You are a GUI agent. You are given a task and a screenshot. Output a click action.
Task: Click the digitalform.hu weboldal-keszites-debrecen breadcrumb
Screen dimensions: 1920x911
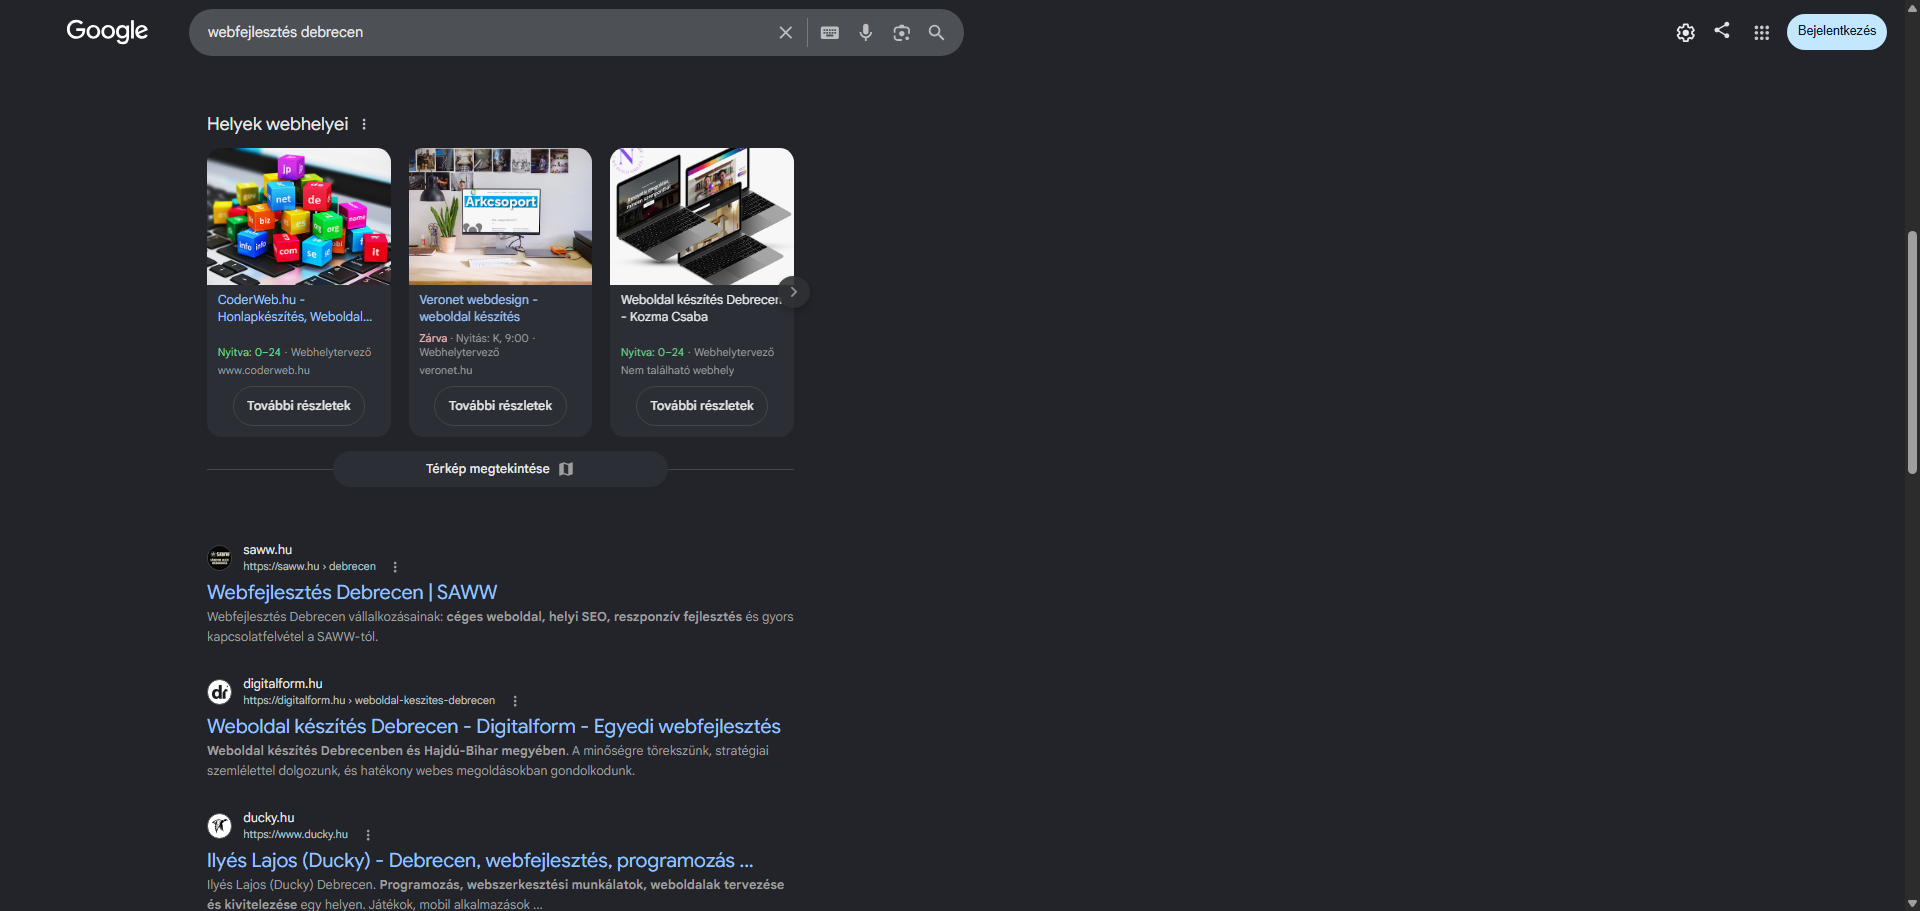point(369,700)
